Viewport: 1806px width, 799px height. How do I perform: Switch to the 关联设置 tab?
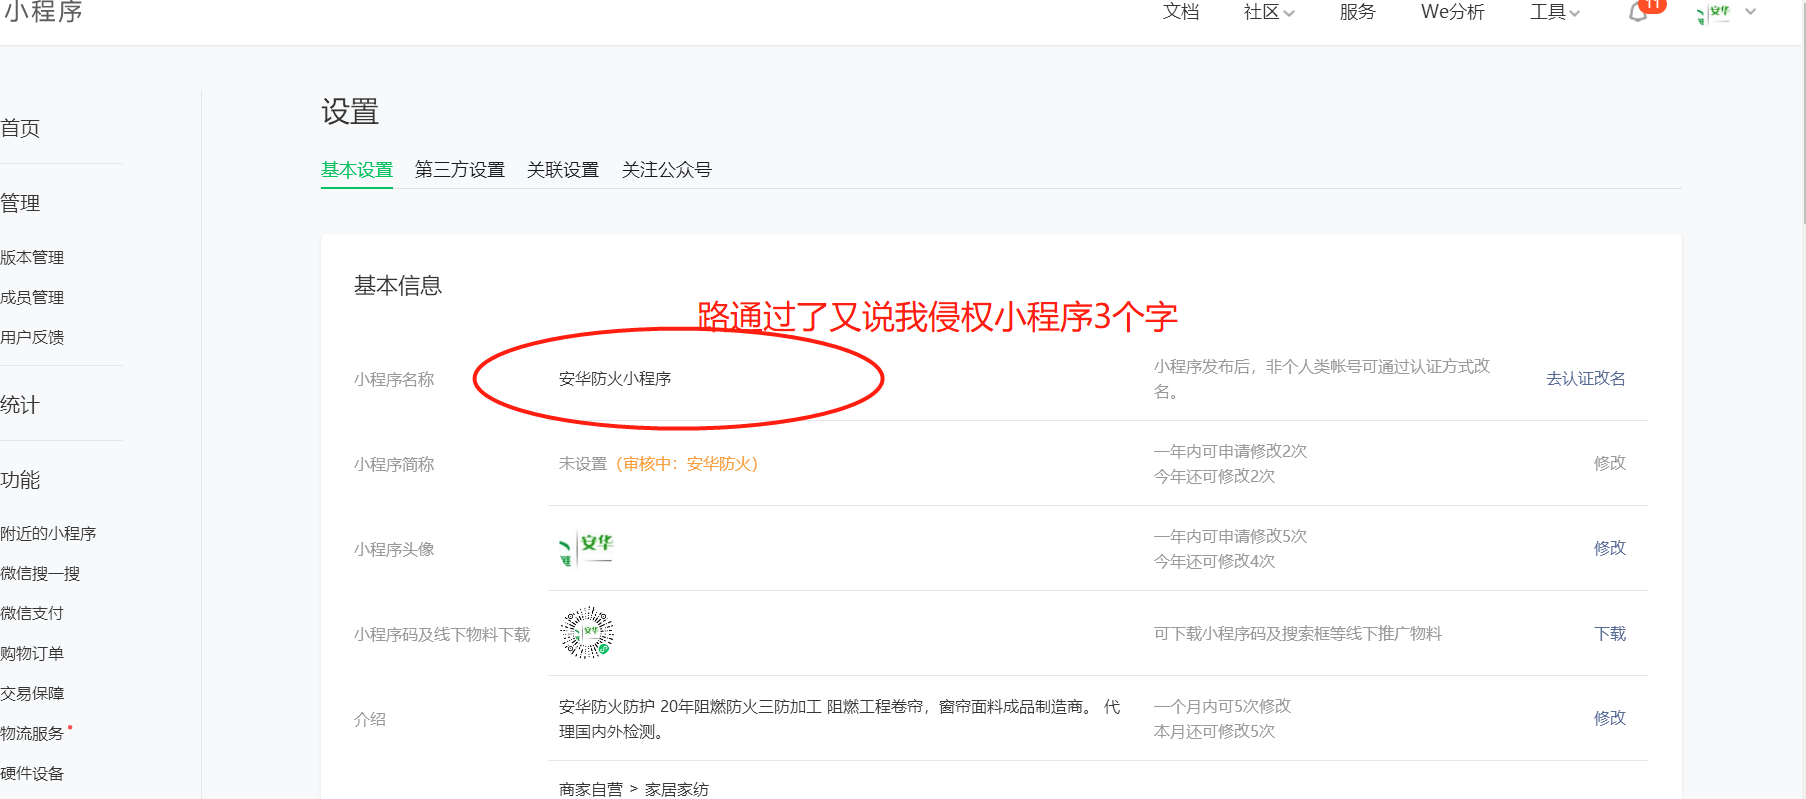pos(563,170)
